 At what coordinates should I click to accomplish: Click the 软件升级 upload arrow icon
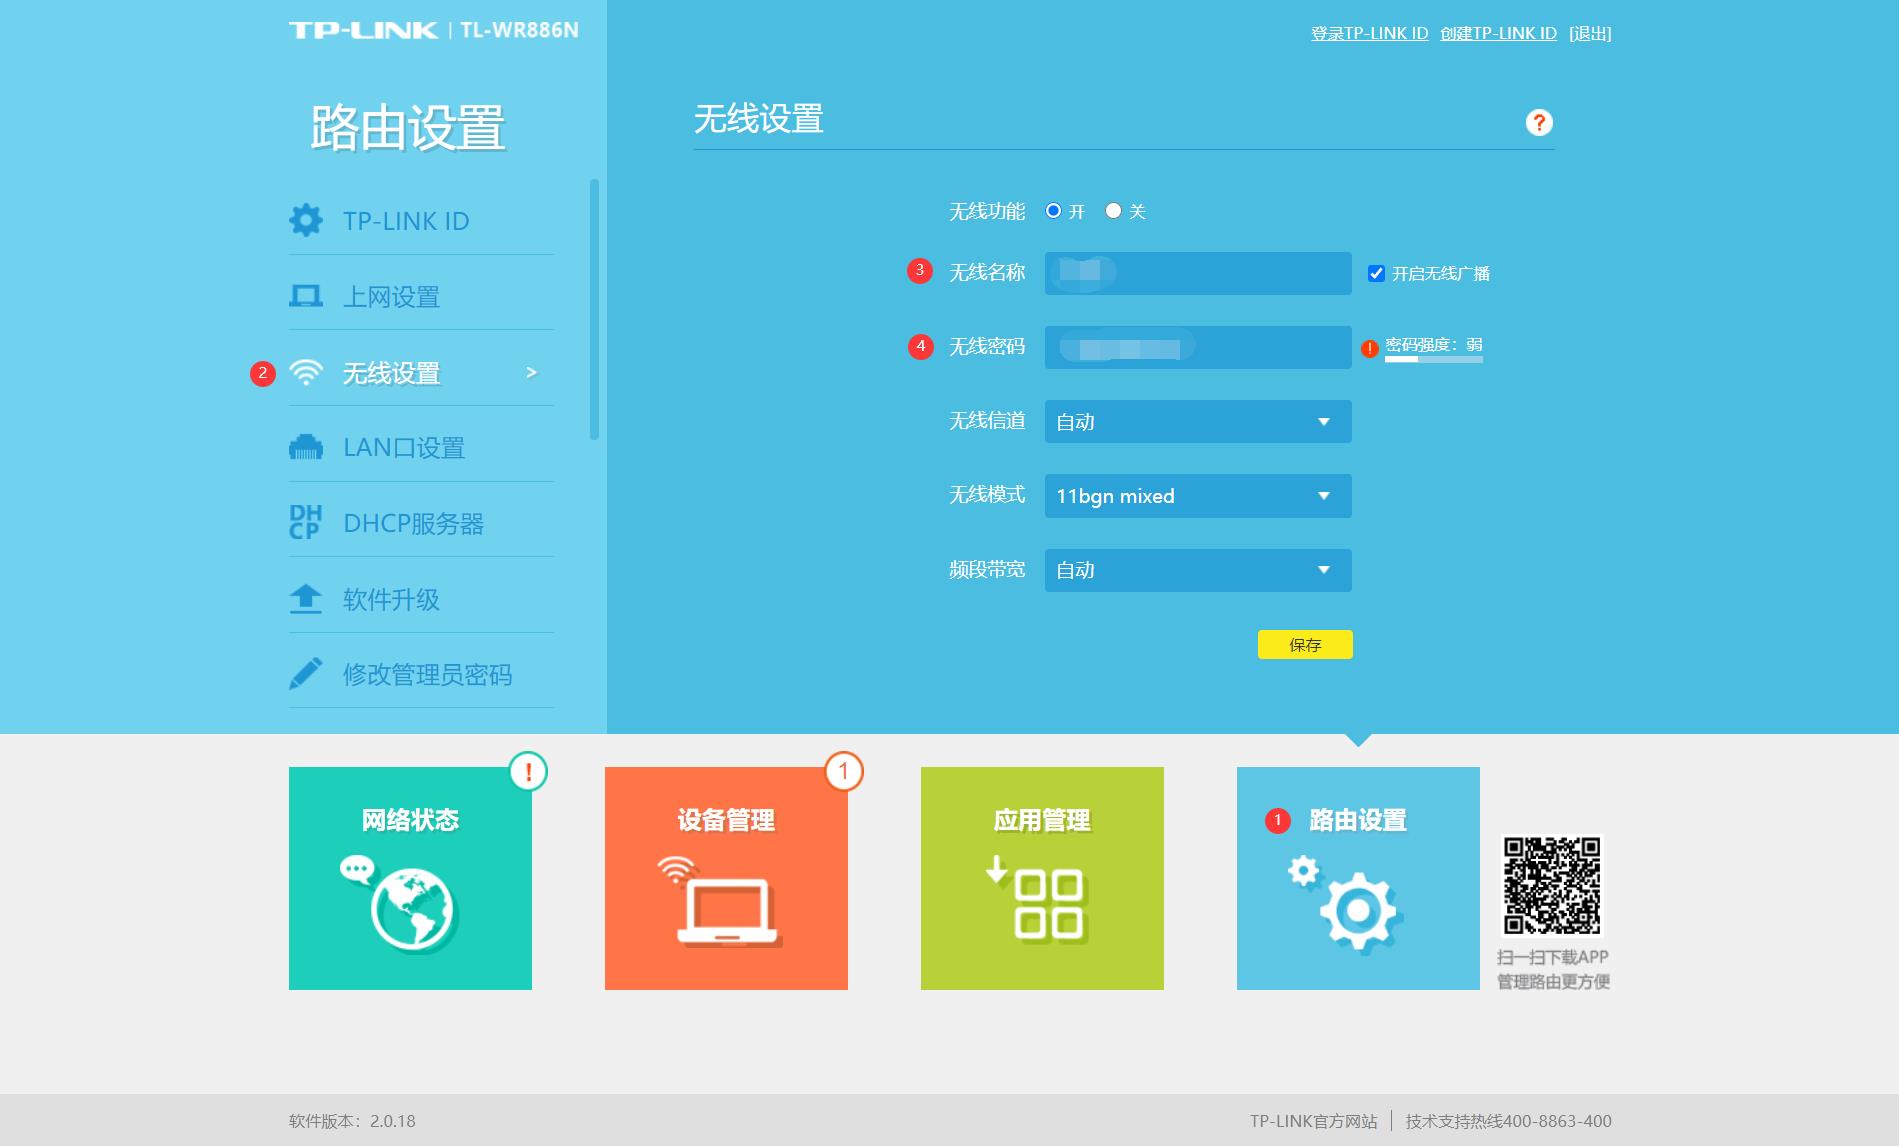(305, 598)
